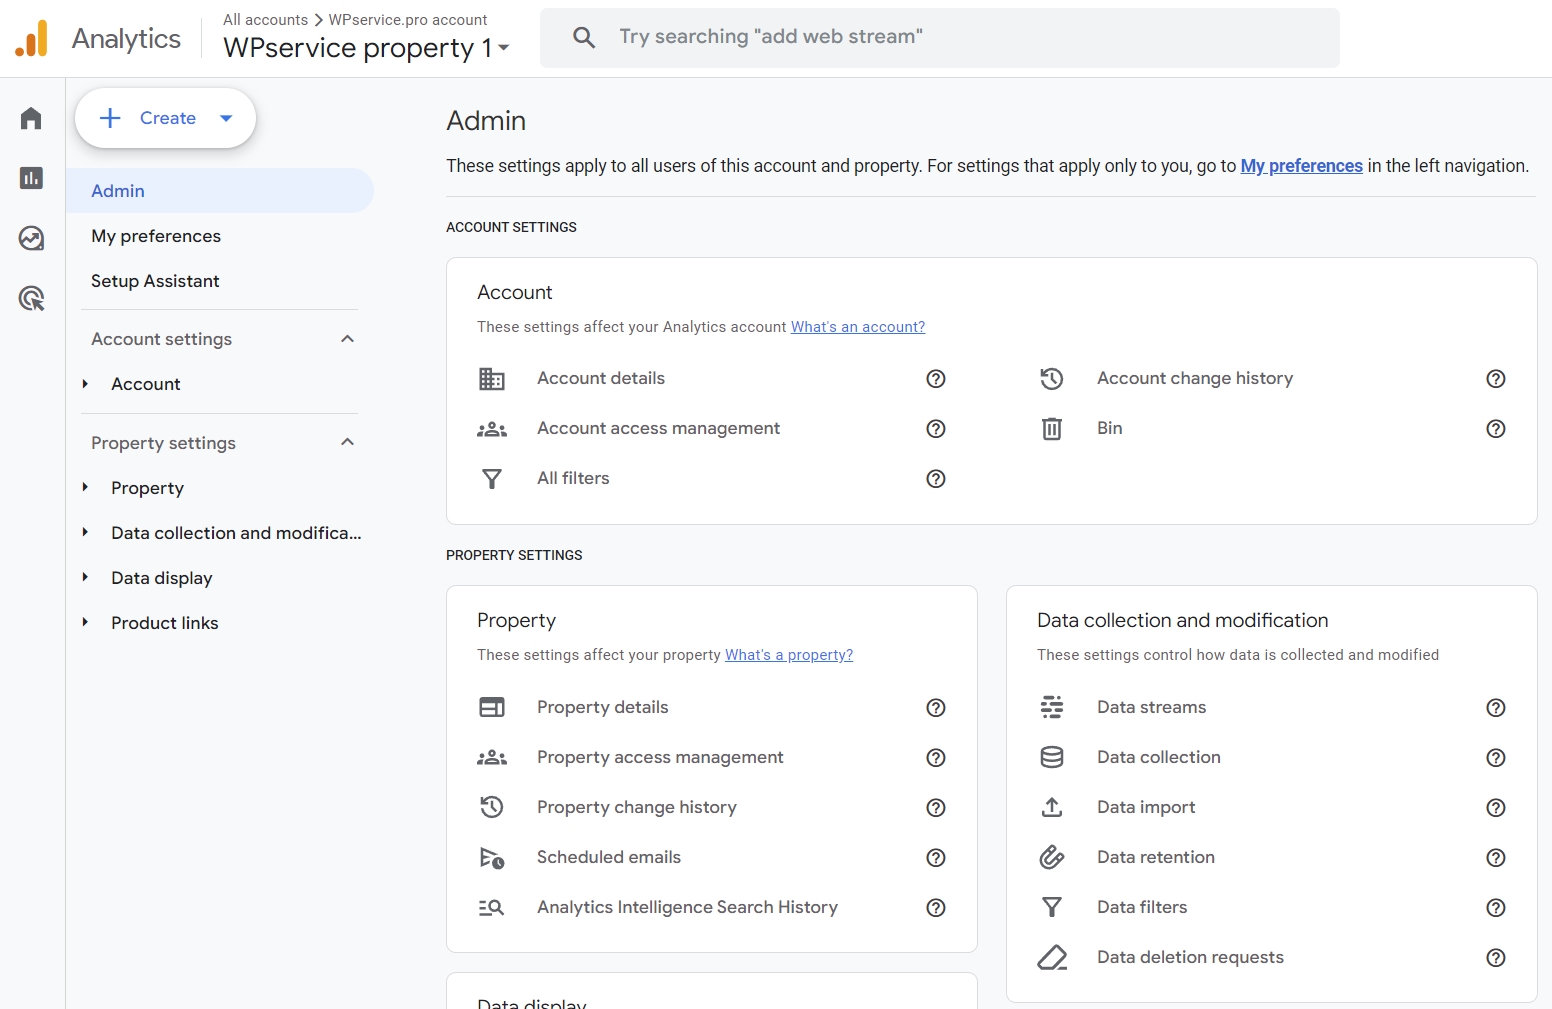
Task: Select Admin in the side navigation
Action: tap(220, 191)
